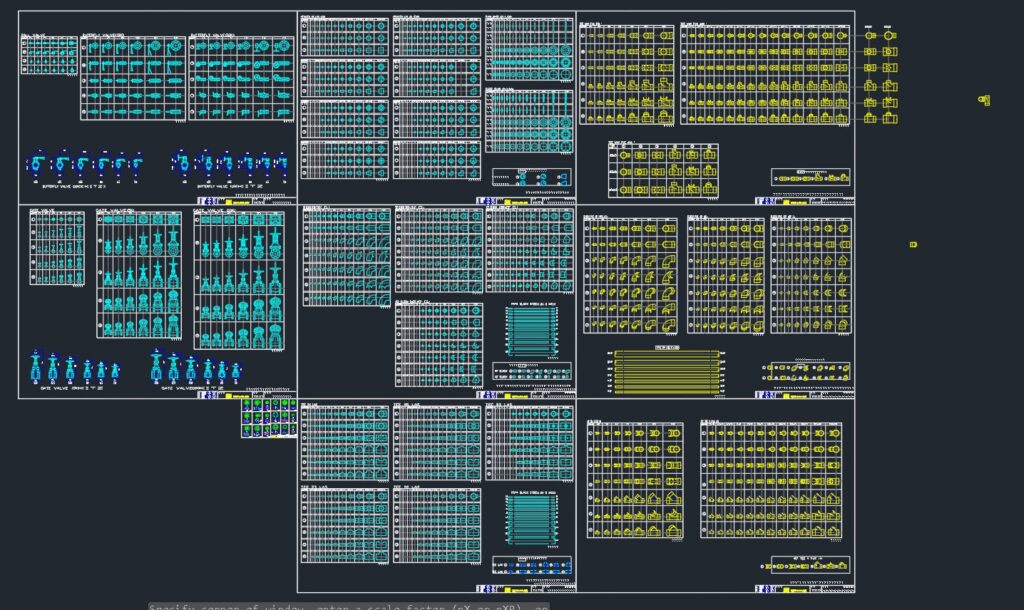Select the cyan pipe bundle in the middle sheet
This screenshot has height=610, width=1024.
pos(531,331)
